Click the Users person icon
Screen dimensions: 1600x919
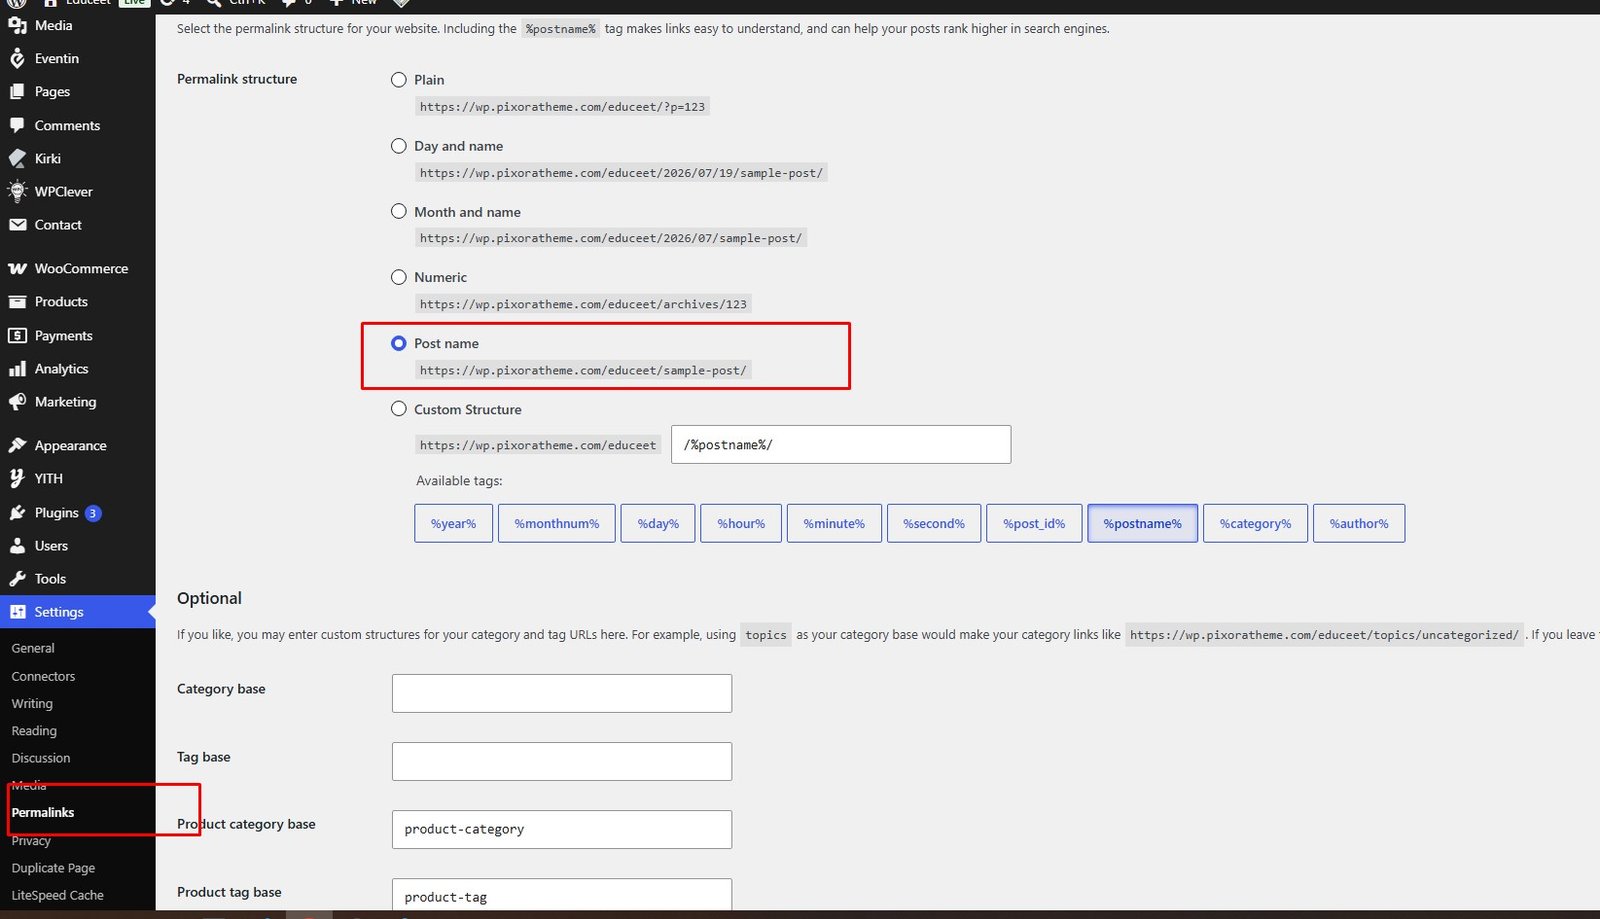tap(17, 546)
